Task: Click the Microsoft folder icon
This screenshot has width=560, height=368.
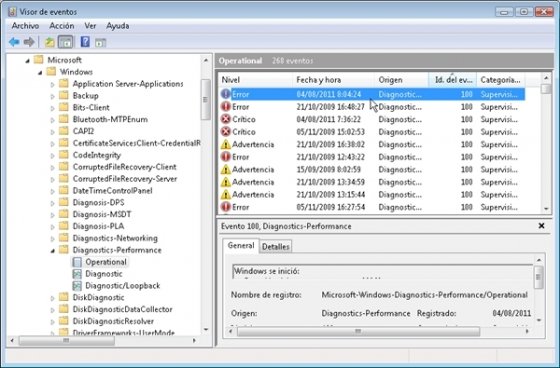Action: (x=39, y=59)
